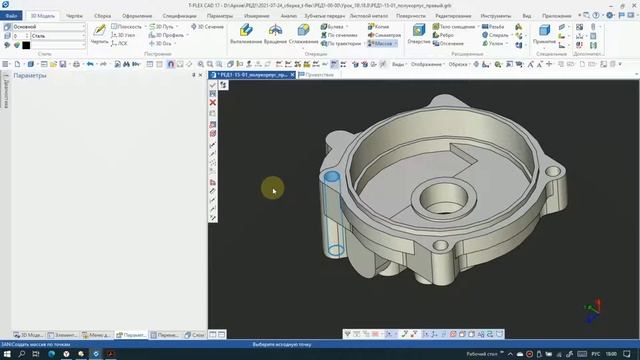The width and height of the screenshot is (640, 360).
Task: Expand the Тело смещения dropdown
Action: [x=478, y=27]
